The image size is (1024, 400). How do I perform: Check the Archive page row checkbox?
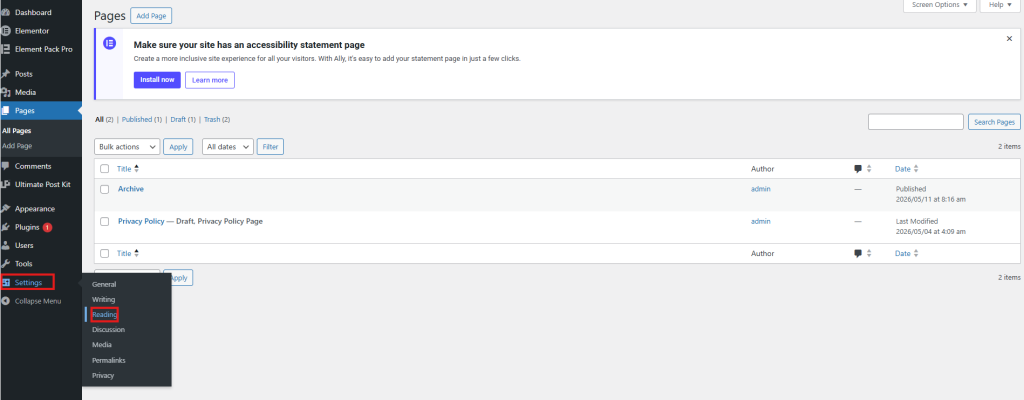[104, 189]
